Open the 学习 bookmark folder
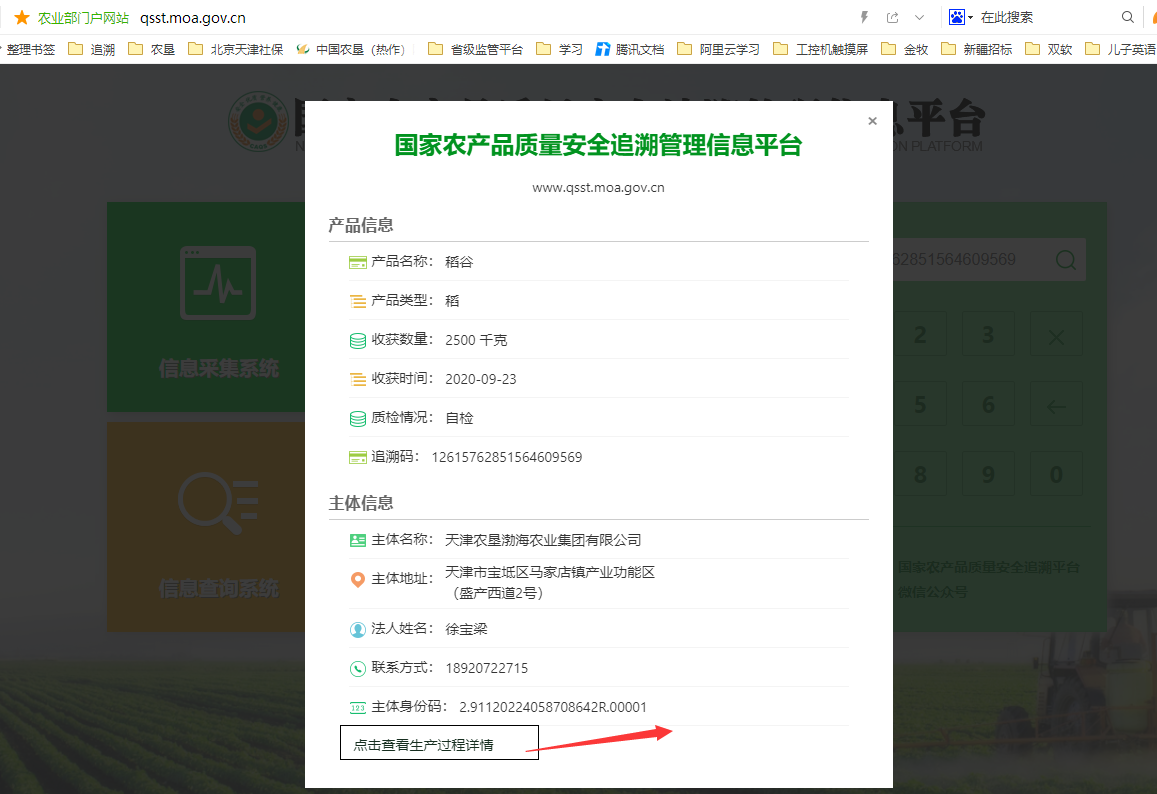 click(x=559, y=49)
